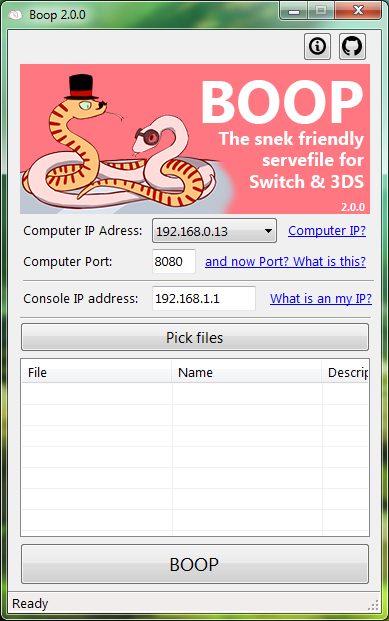Image resolution: width=389 pixels, height=621 pixels.
Task: Click the Pick files button
Action: pos(195,337)
